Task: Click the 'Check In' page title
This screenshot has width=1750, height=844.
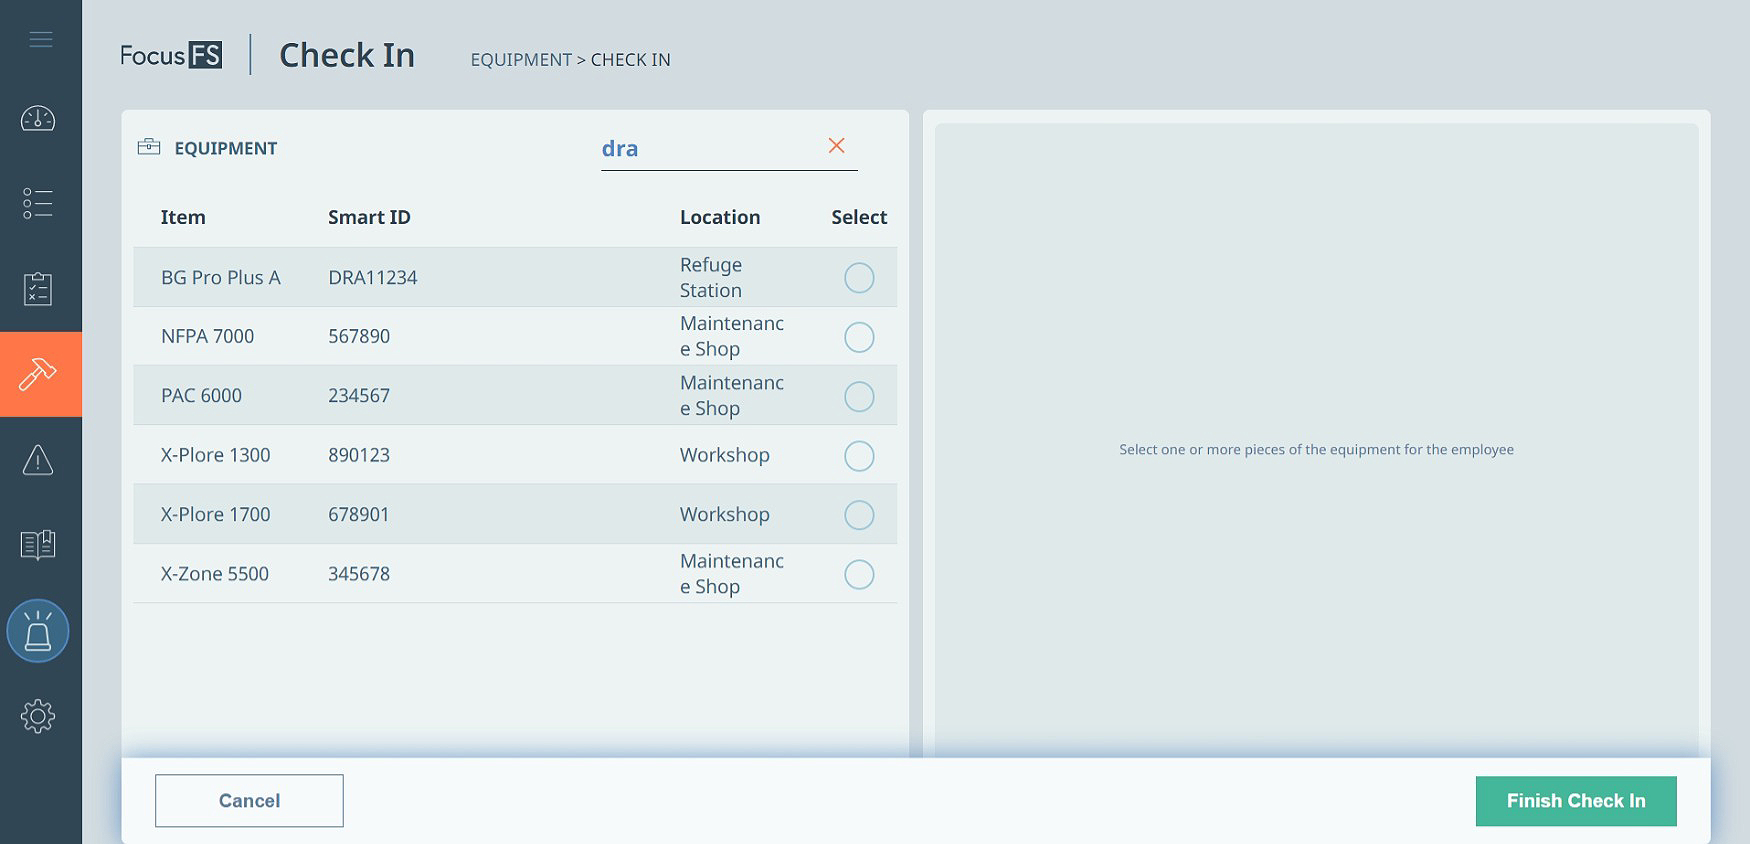Action: tap(347, 55)
